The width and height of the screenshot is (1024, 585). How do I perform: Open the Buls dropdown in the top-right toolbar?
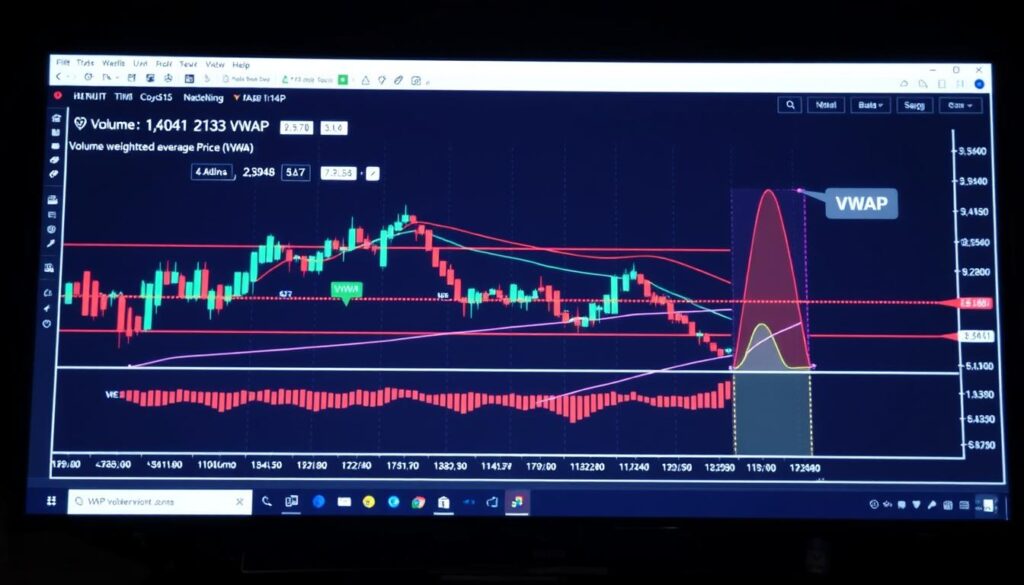(x=868, y=105)
